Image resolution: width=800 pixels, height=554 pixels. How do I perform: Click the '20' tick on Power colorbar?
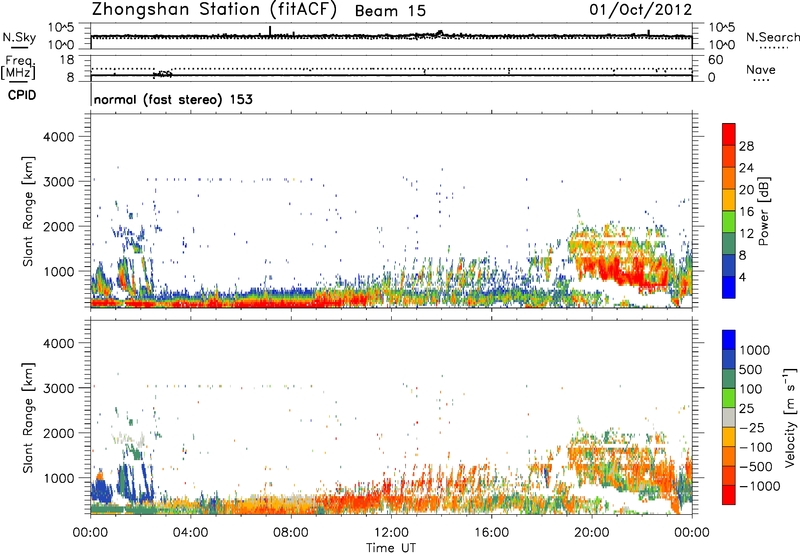pos(746,190)
